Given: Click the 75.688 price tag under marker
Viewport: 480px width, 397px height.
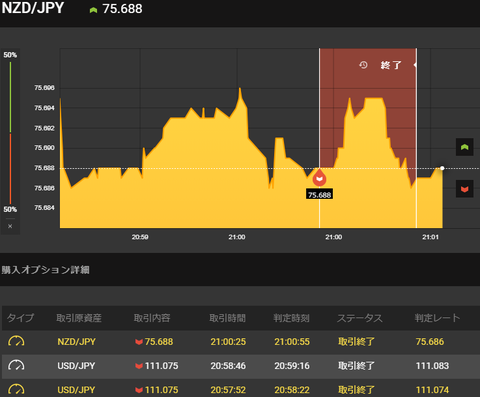Looking at the screenshot, I should 319,195.
